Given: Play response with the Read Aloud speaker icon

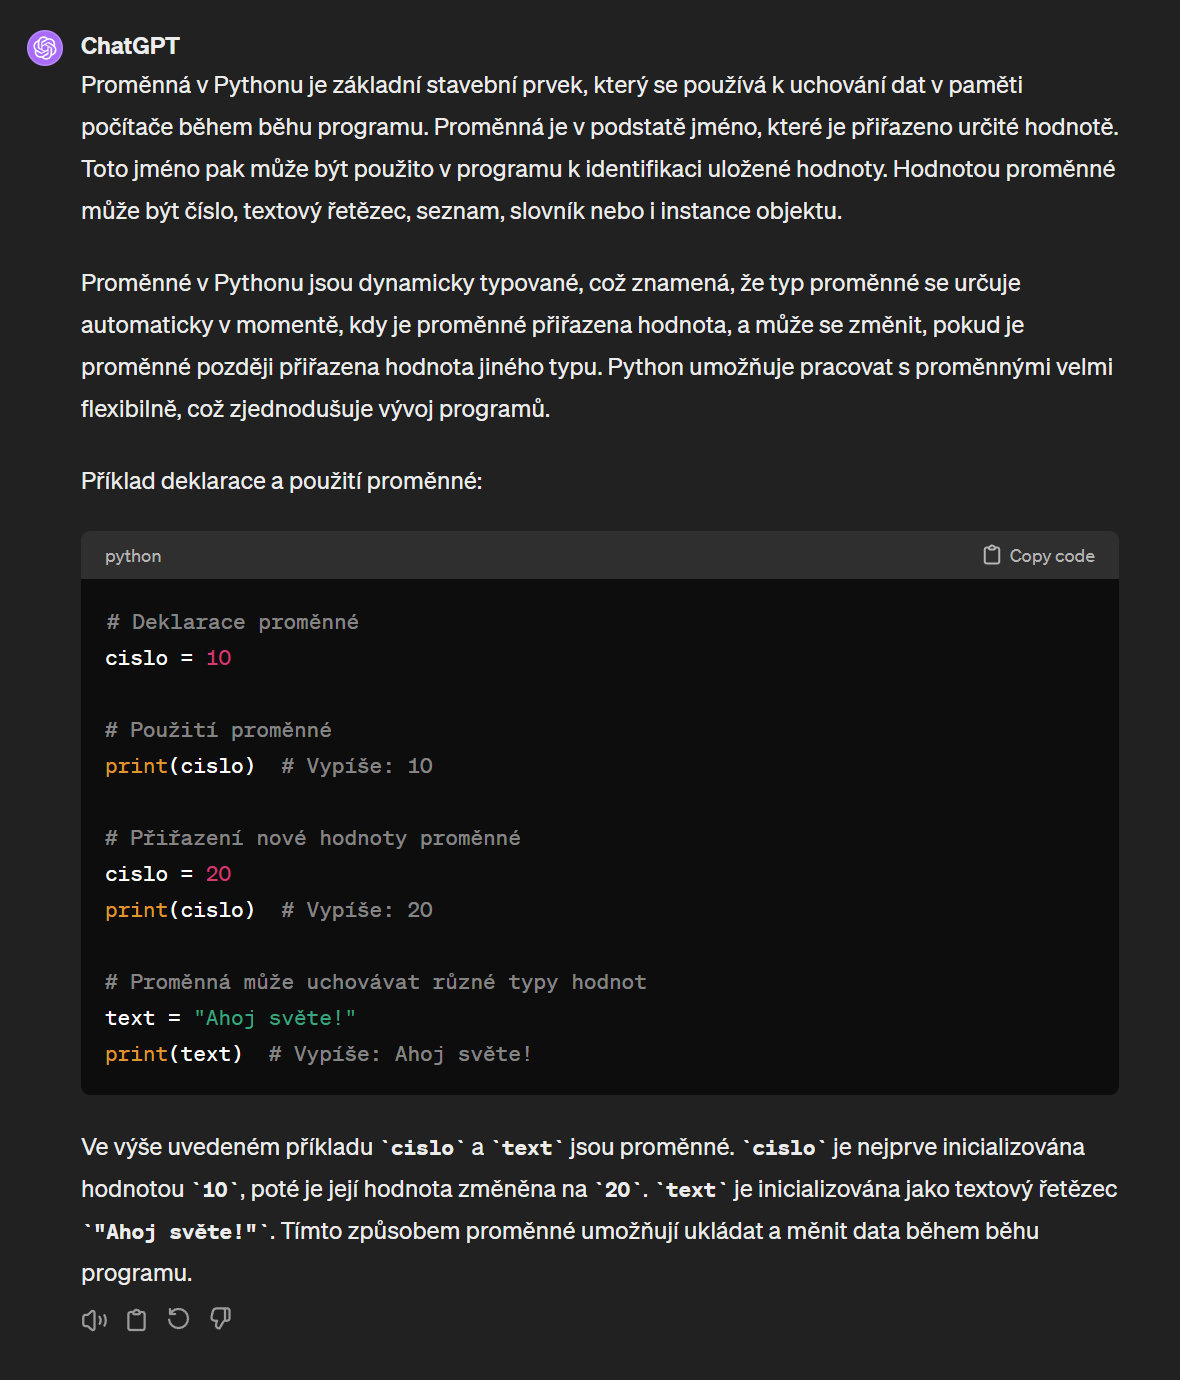Looking at the screenshot, I should pyautogui.click(x=94, y=1320).
